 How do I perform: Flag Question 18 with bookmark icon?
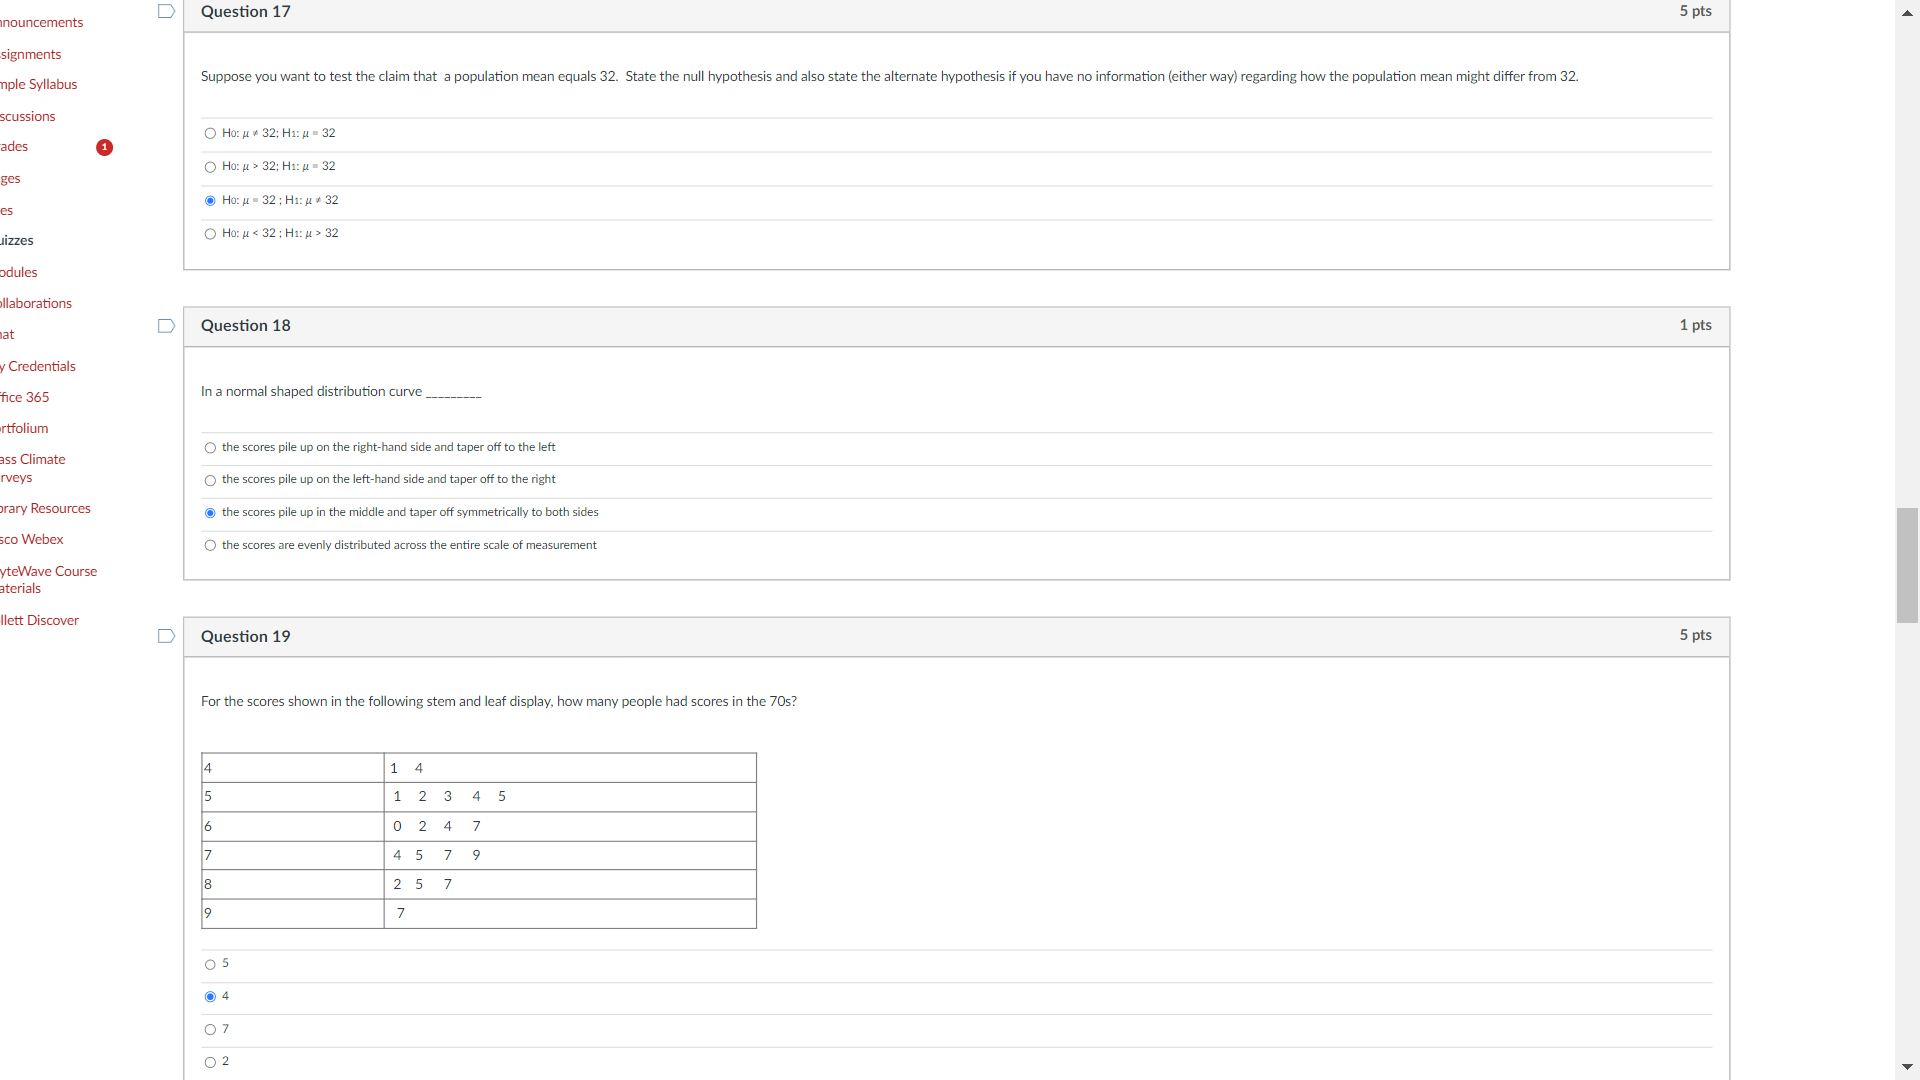[166, 326]
